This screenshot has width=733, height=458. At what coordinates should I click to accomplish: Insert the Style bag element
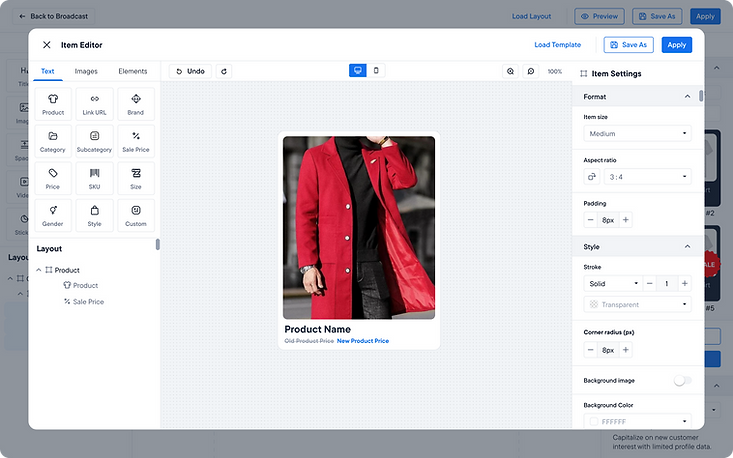94,215
